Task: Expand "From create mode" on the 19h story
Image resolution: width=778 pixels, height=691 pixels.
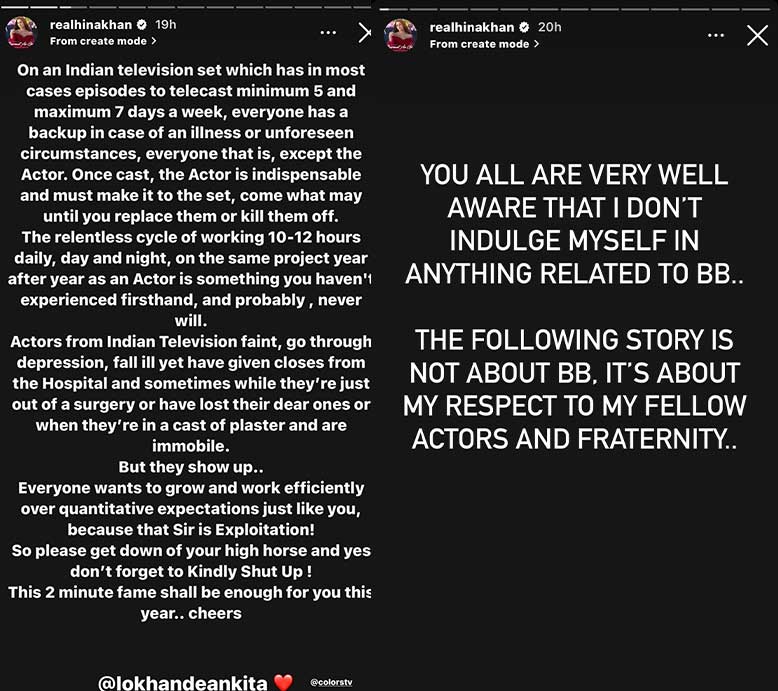Action: click(103, 41)
